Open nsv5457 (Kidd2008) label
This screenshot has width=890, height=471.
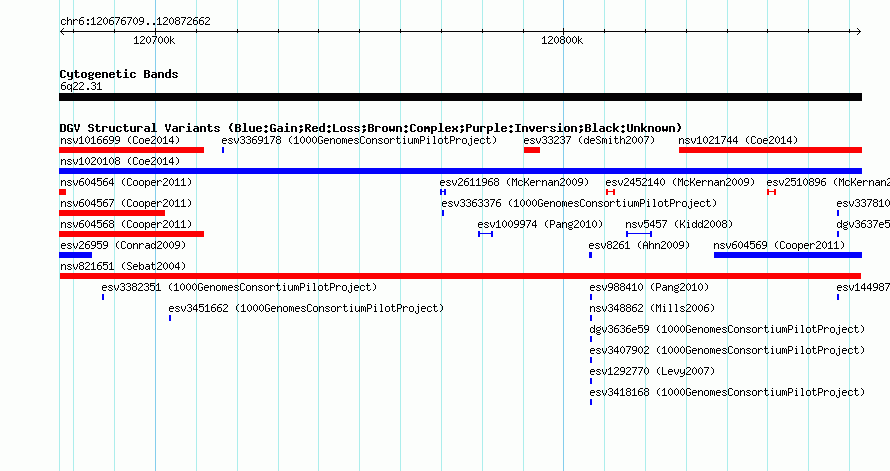point(679,224)
